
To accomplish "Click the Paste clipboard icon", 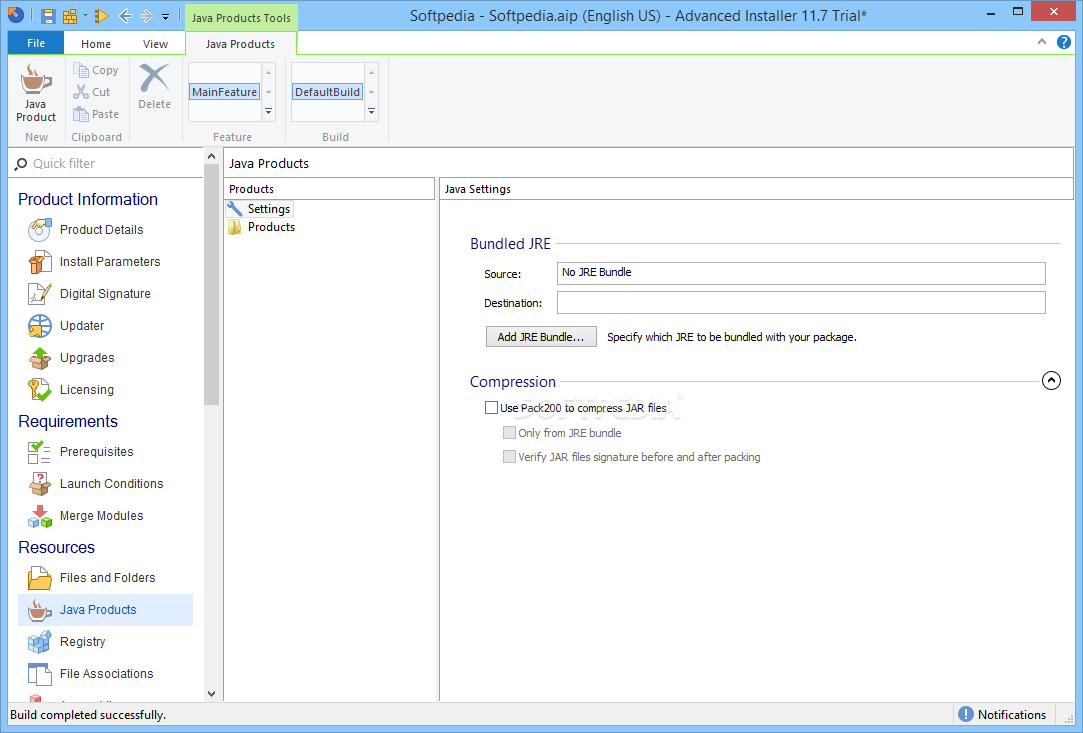I will click(81, 114).
